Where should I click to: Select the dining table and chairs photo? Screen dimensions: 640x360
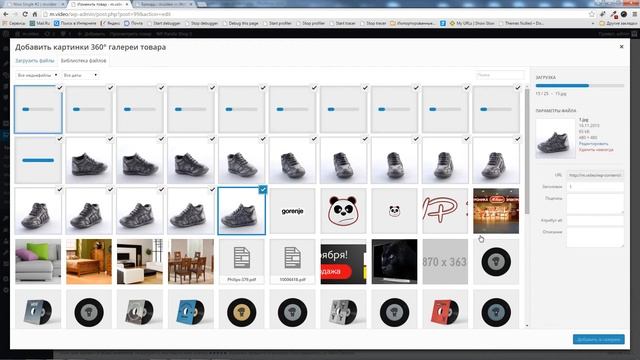191,262
